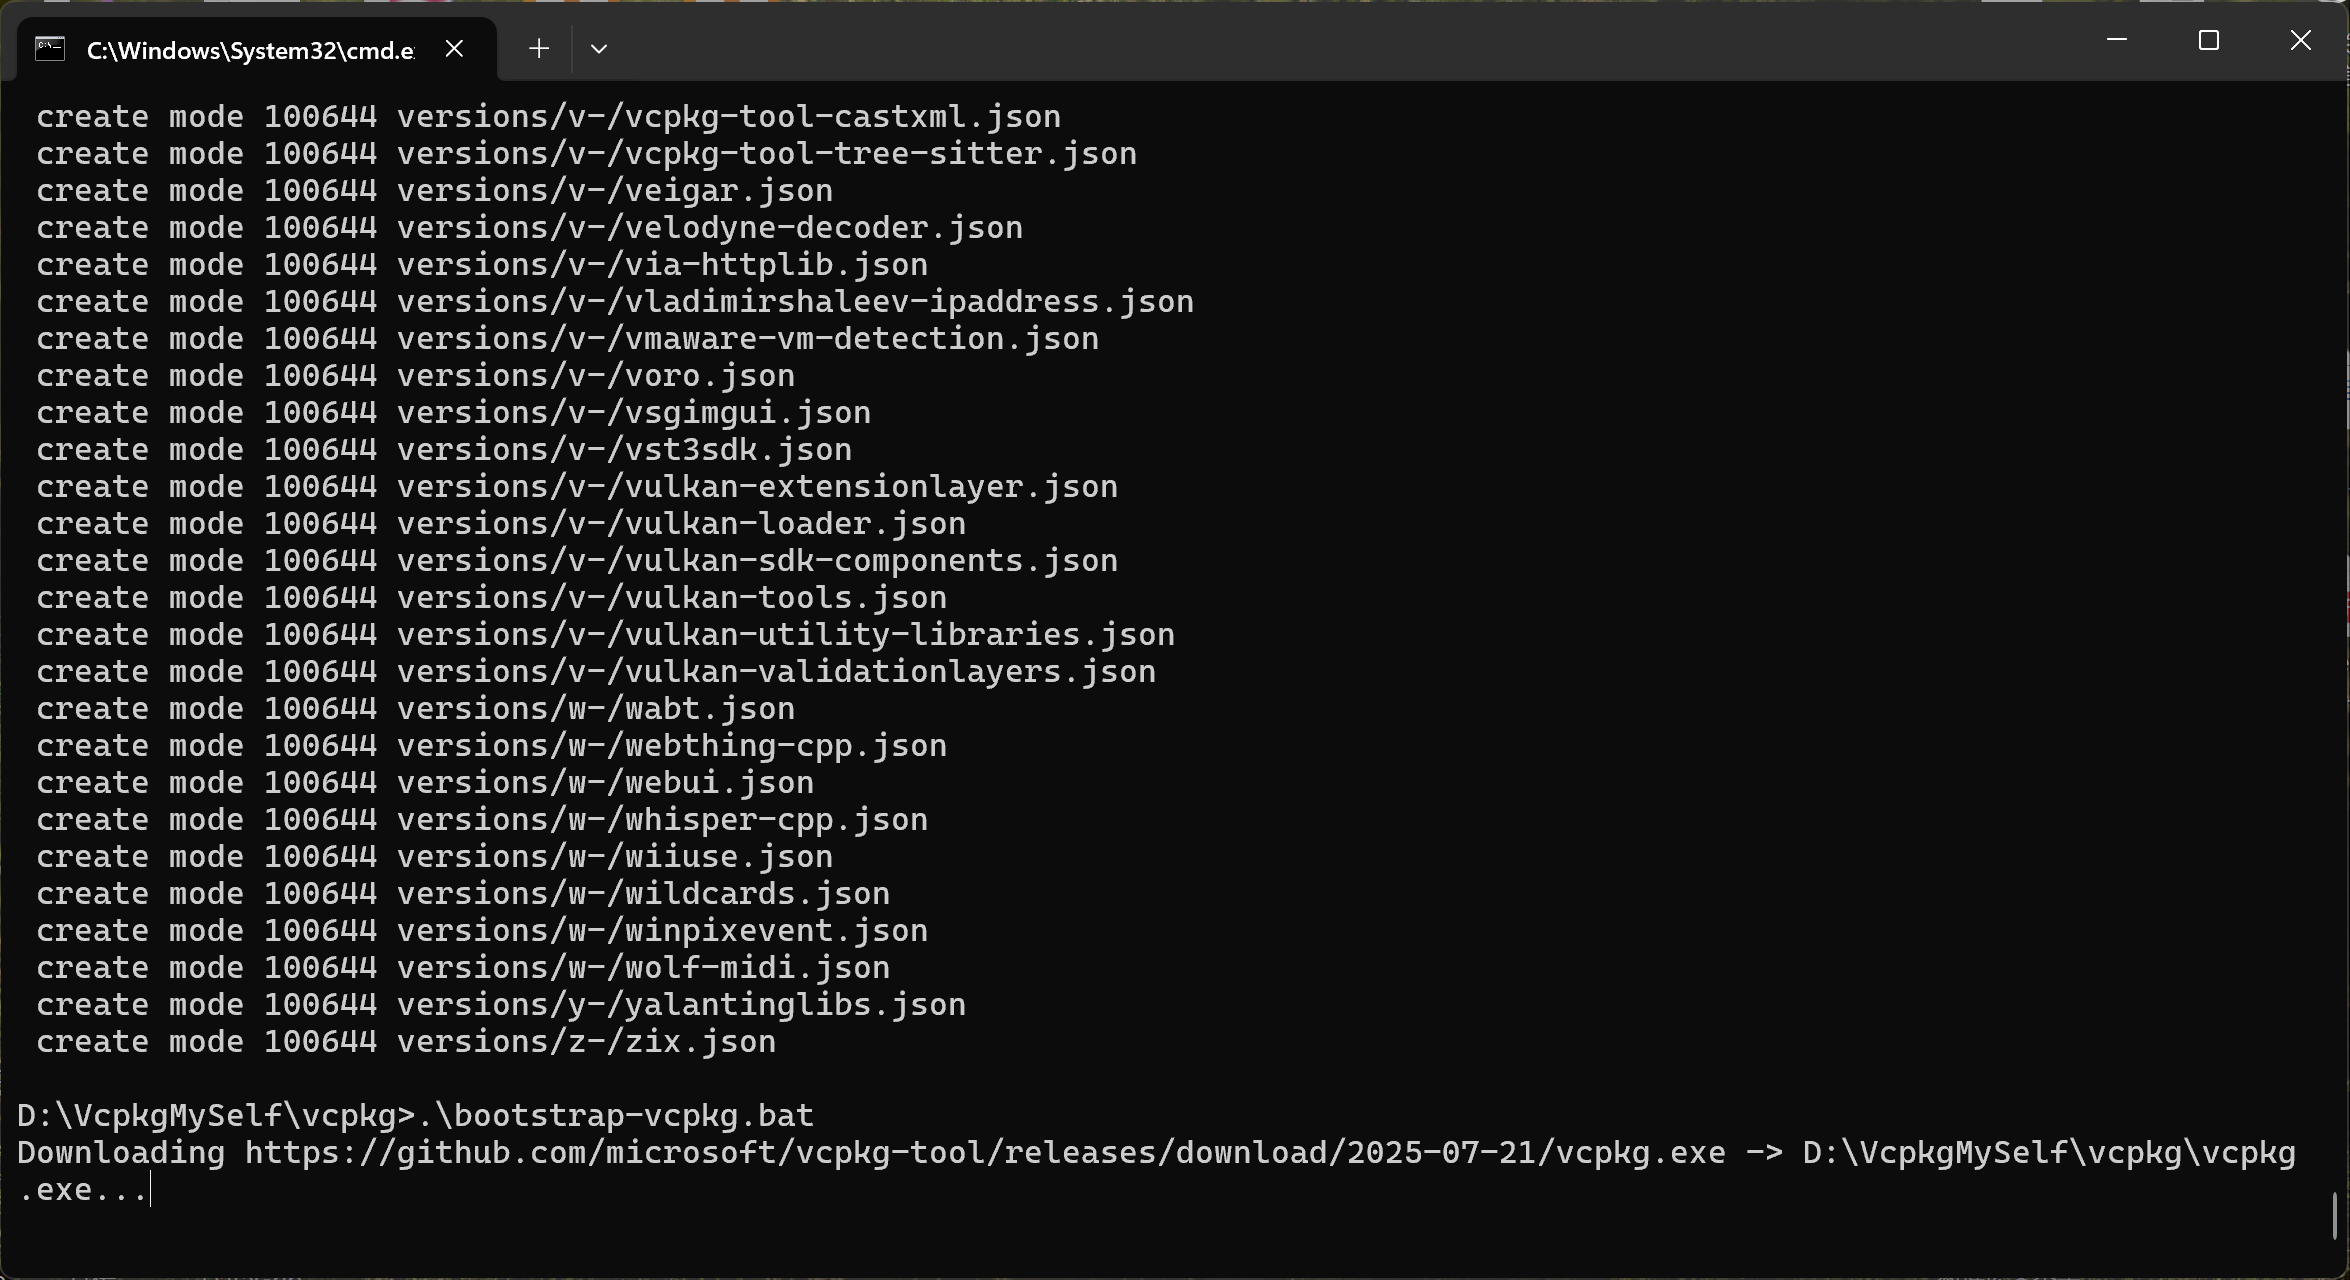Click the vmaware-vm-detection.json line

tap(568, 339)
